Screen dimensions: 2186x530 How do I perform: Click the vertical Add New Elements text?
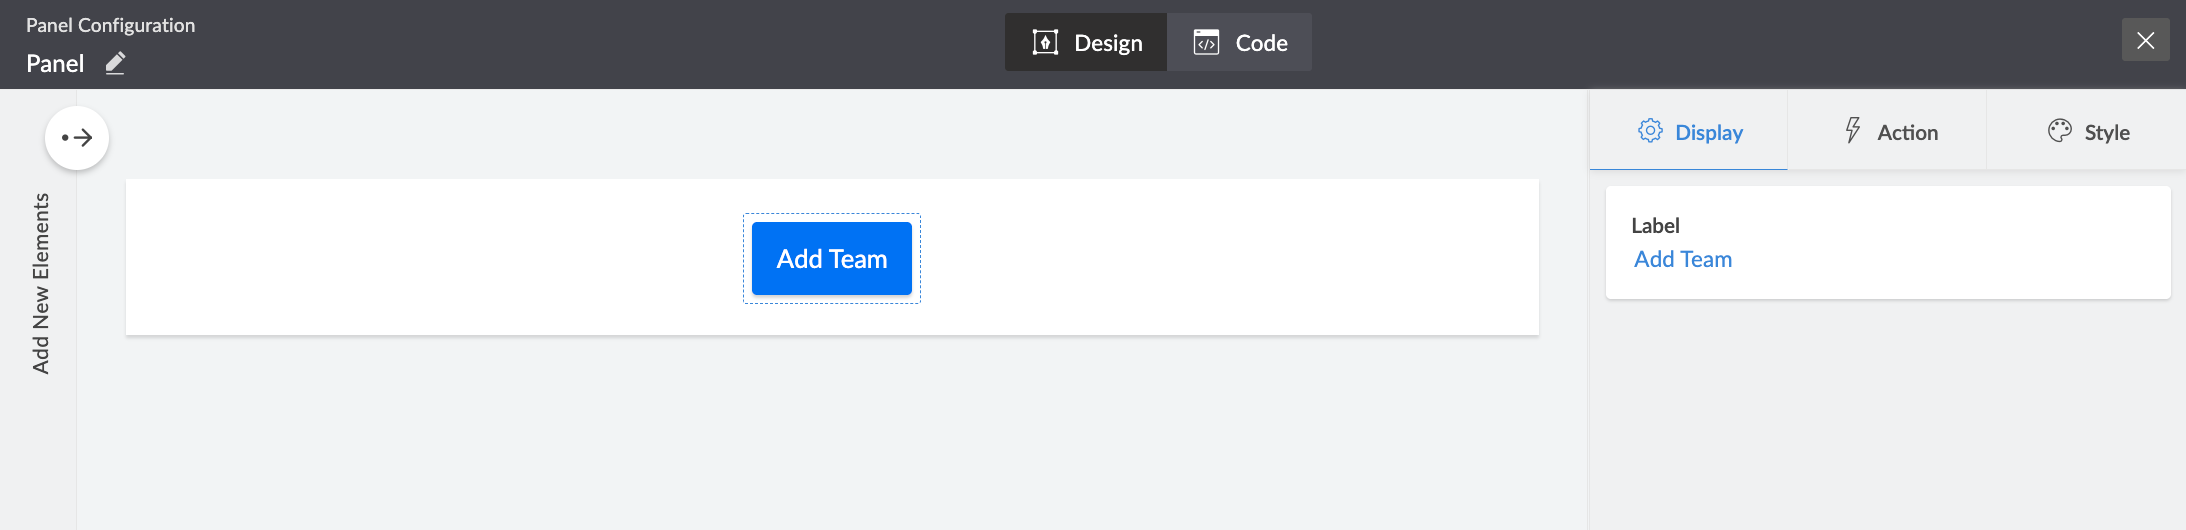click(x=41, y=283)
